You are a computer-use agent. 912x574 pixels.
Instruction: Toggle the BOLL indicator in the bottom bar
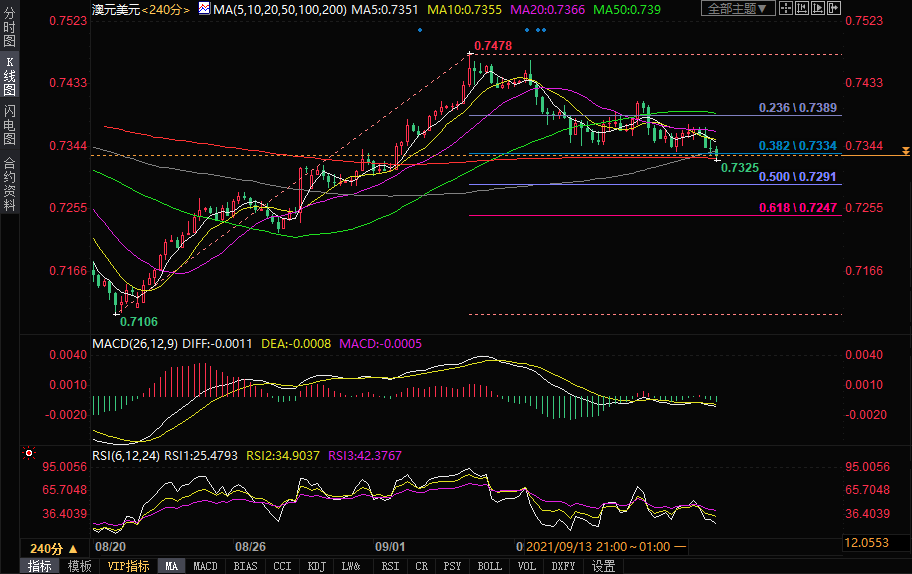click(x=489, y=566)
